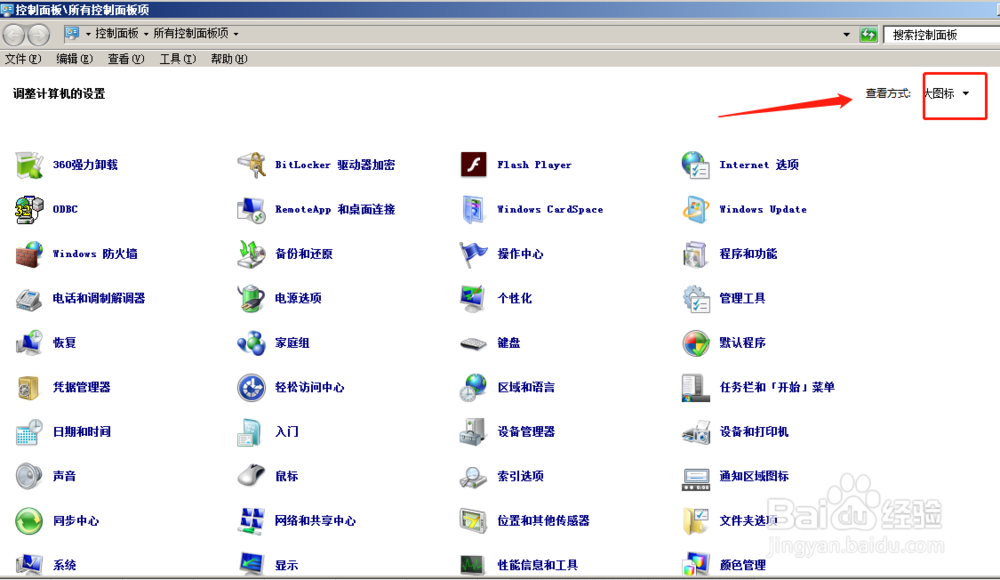Click 所有控制面板项 breadcrumb segment
Image resolution: width=1000 pixels, height=580 pixels.
pos(191,33)
